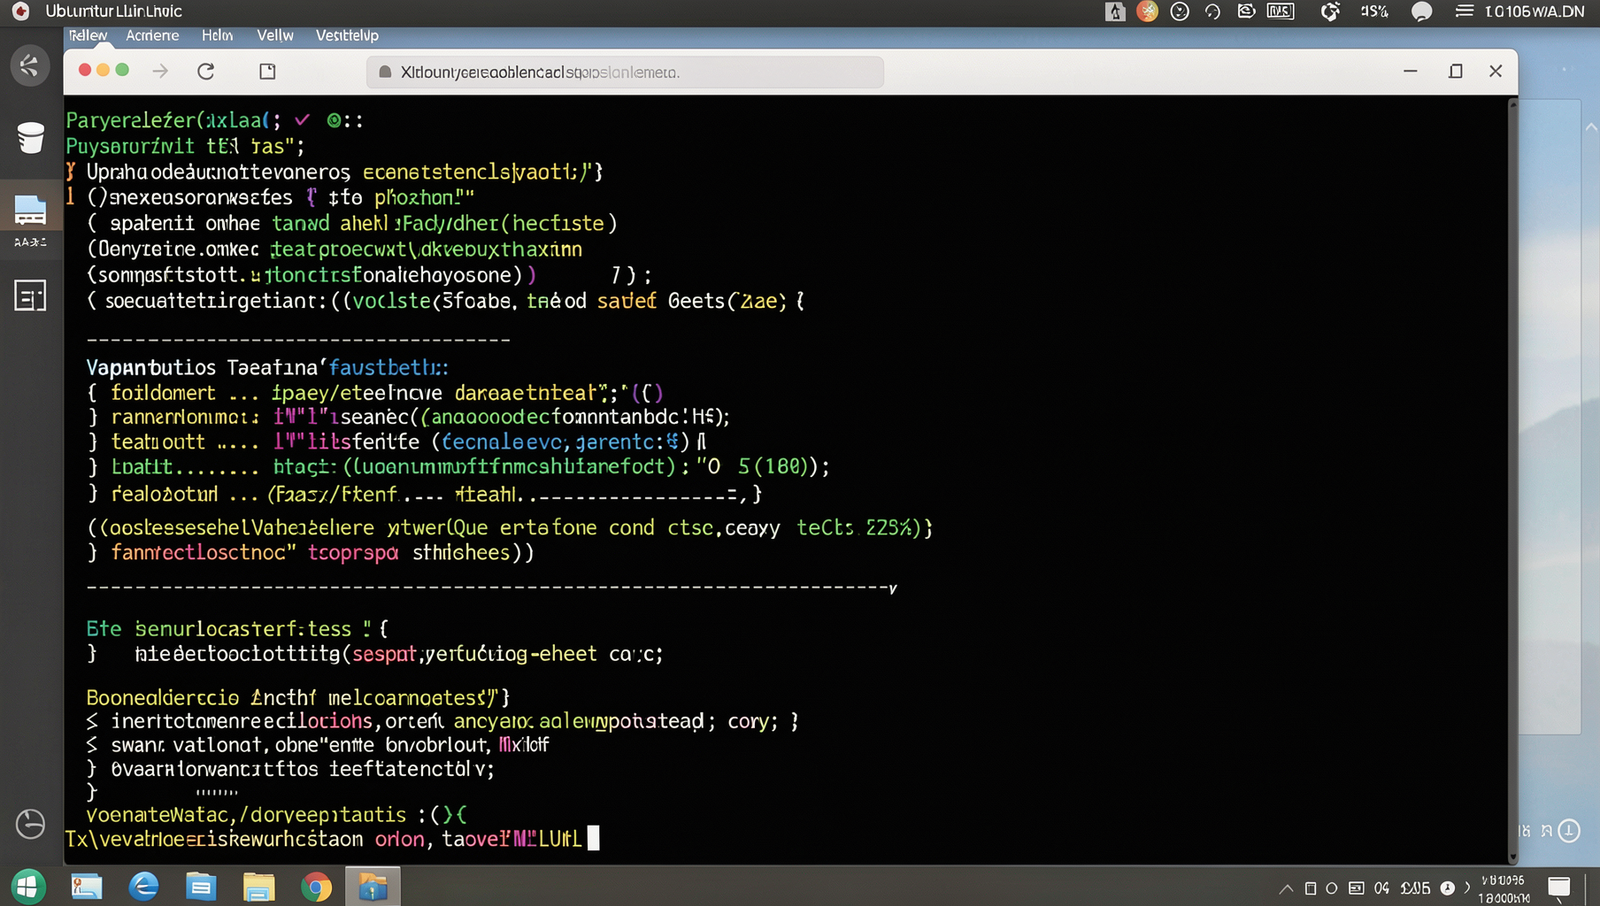Click the green window dot button
The height and width of the screenshot is (906, 1600).
(122, 70)
